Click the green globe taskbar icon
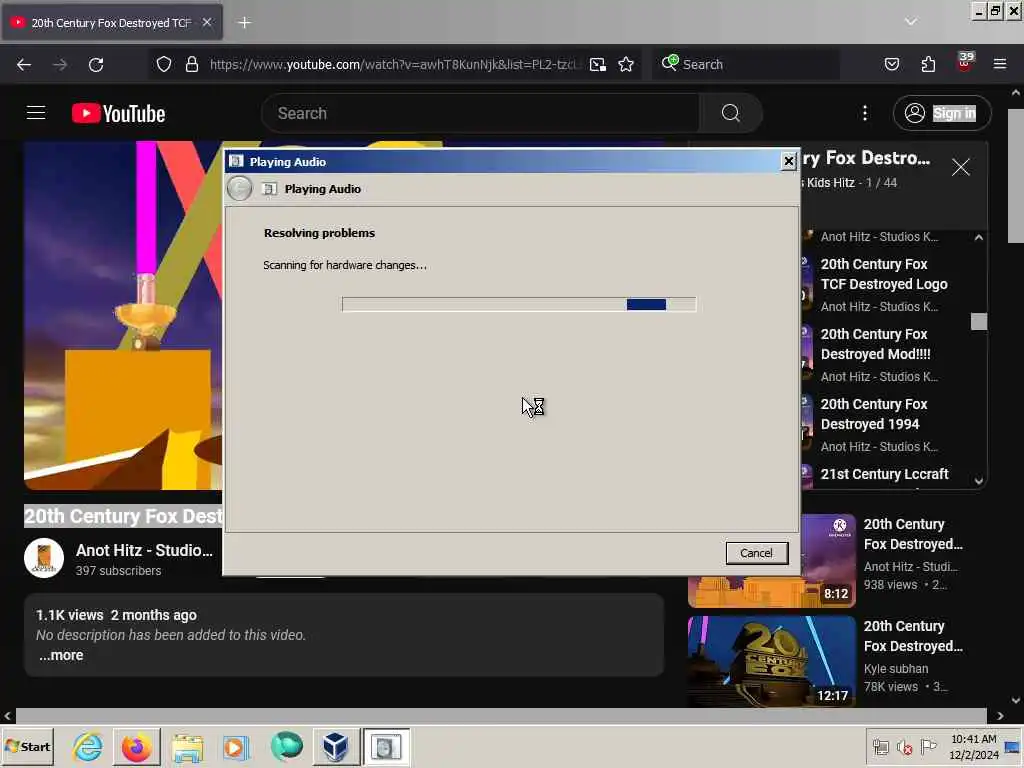1024x768 pixels. pos(287,747)
